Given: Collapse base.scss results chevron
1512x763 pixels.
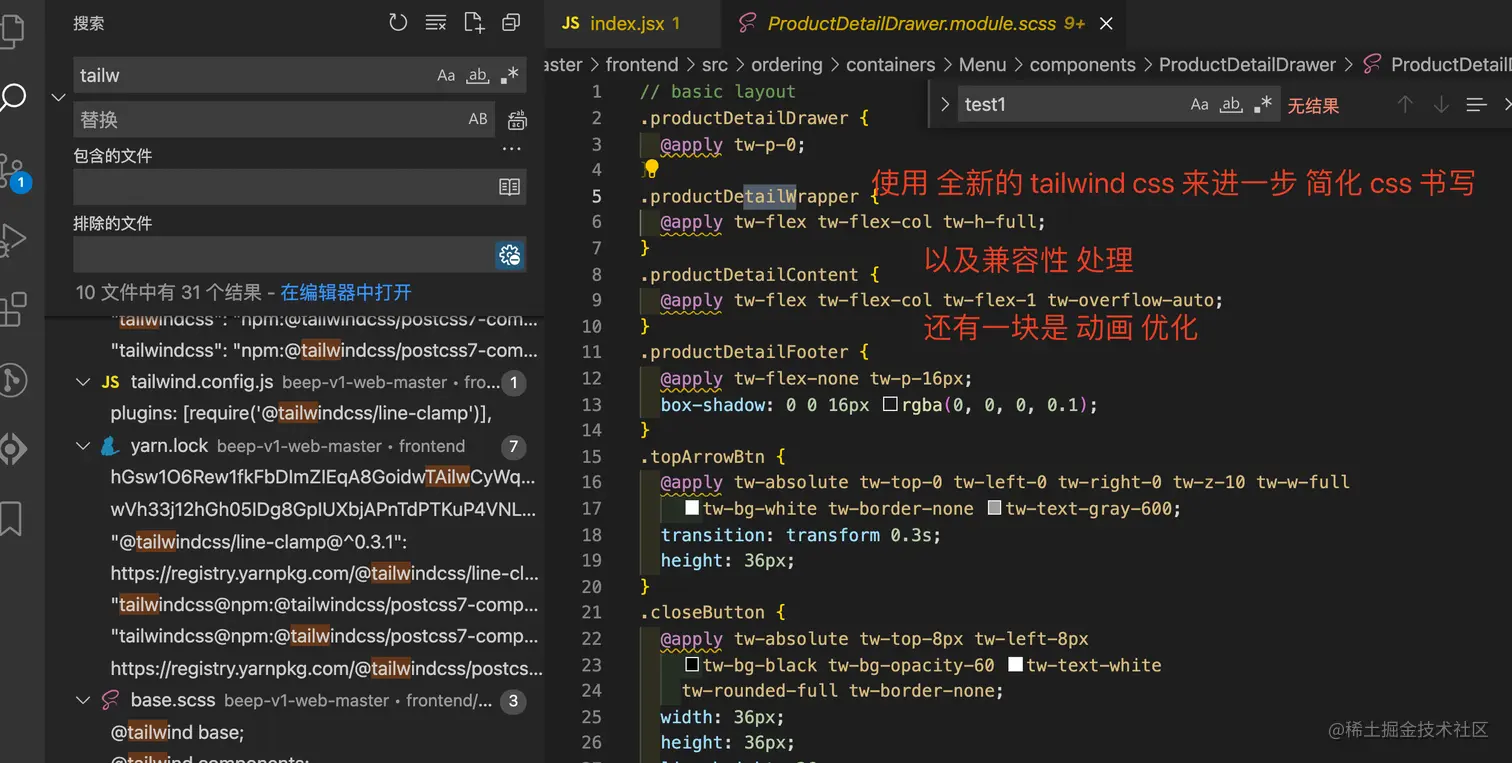Looking at the screenshot, I should pyautogui.click(x=84, y=700).
